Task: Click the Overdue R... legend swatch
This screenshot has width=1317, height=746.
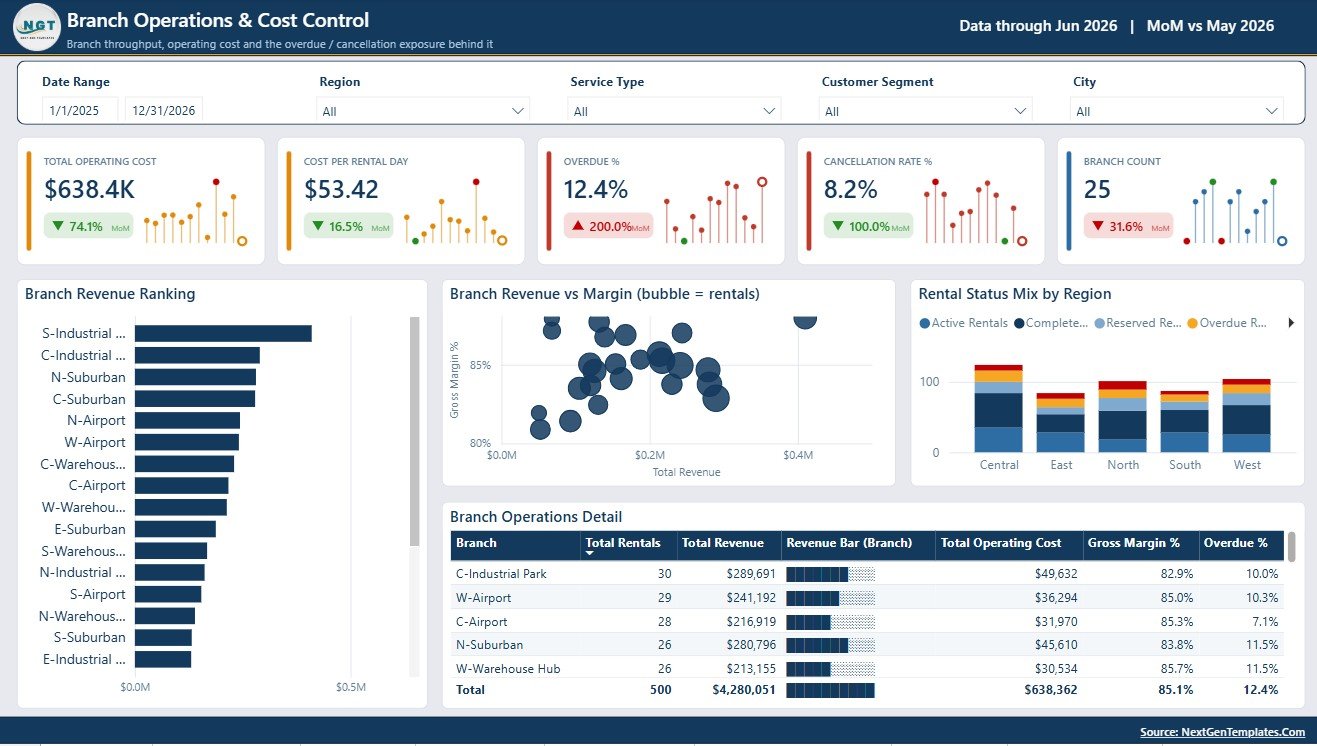Action: [1192, 323]
